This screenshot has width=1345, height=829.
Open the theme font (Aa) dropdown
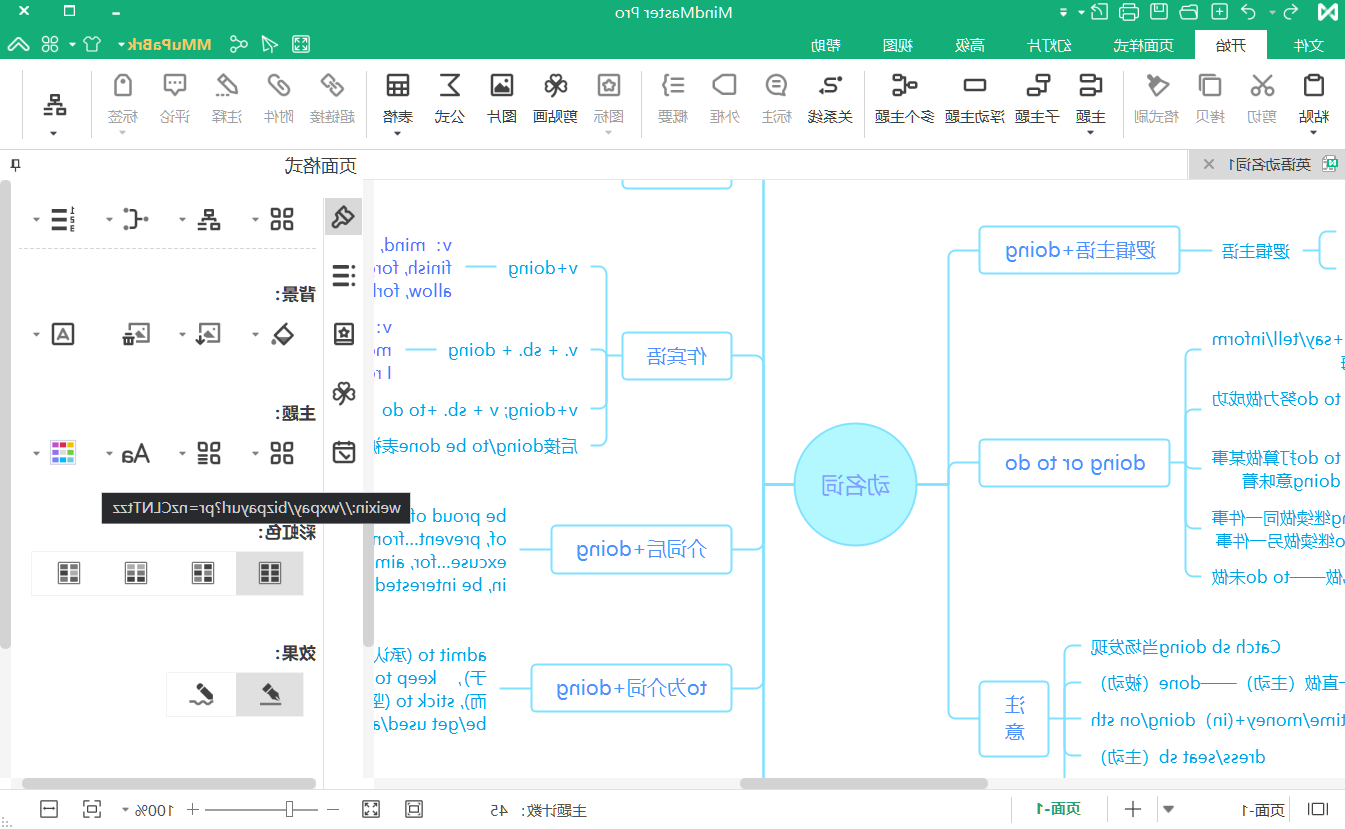click(x=109, y=454)
